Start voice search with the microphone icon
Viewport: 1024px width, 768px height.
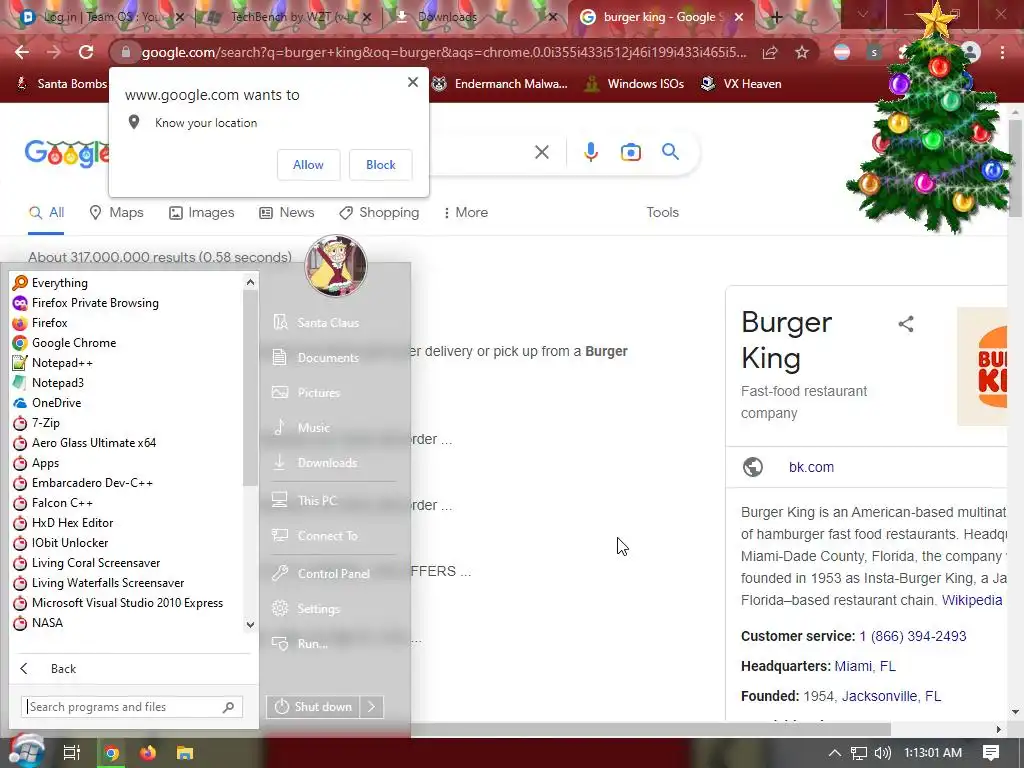(x=590, y=152)
